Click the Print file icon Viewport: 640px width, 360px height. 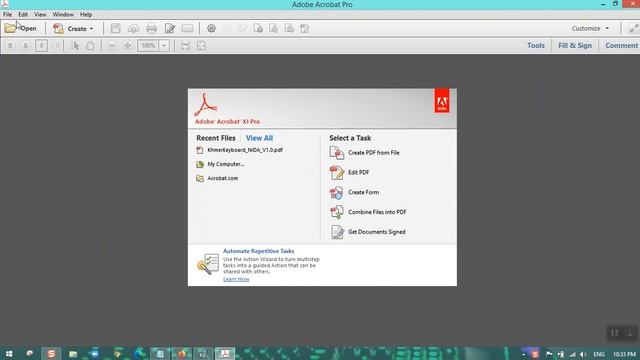151,28
